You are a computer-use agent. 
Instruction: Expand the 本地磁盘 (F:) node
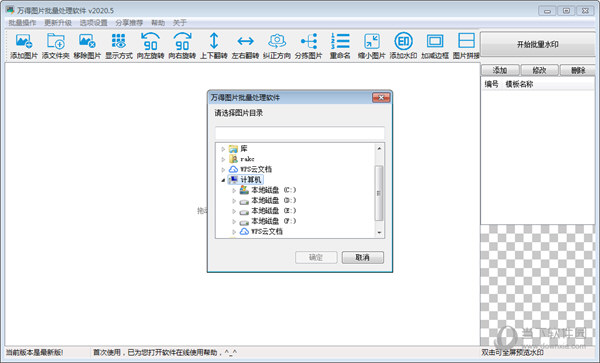tap(234, 221)
